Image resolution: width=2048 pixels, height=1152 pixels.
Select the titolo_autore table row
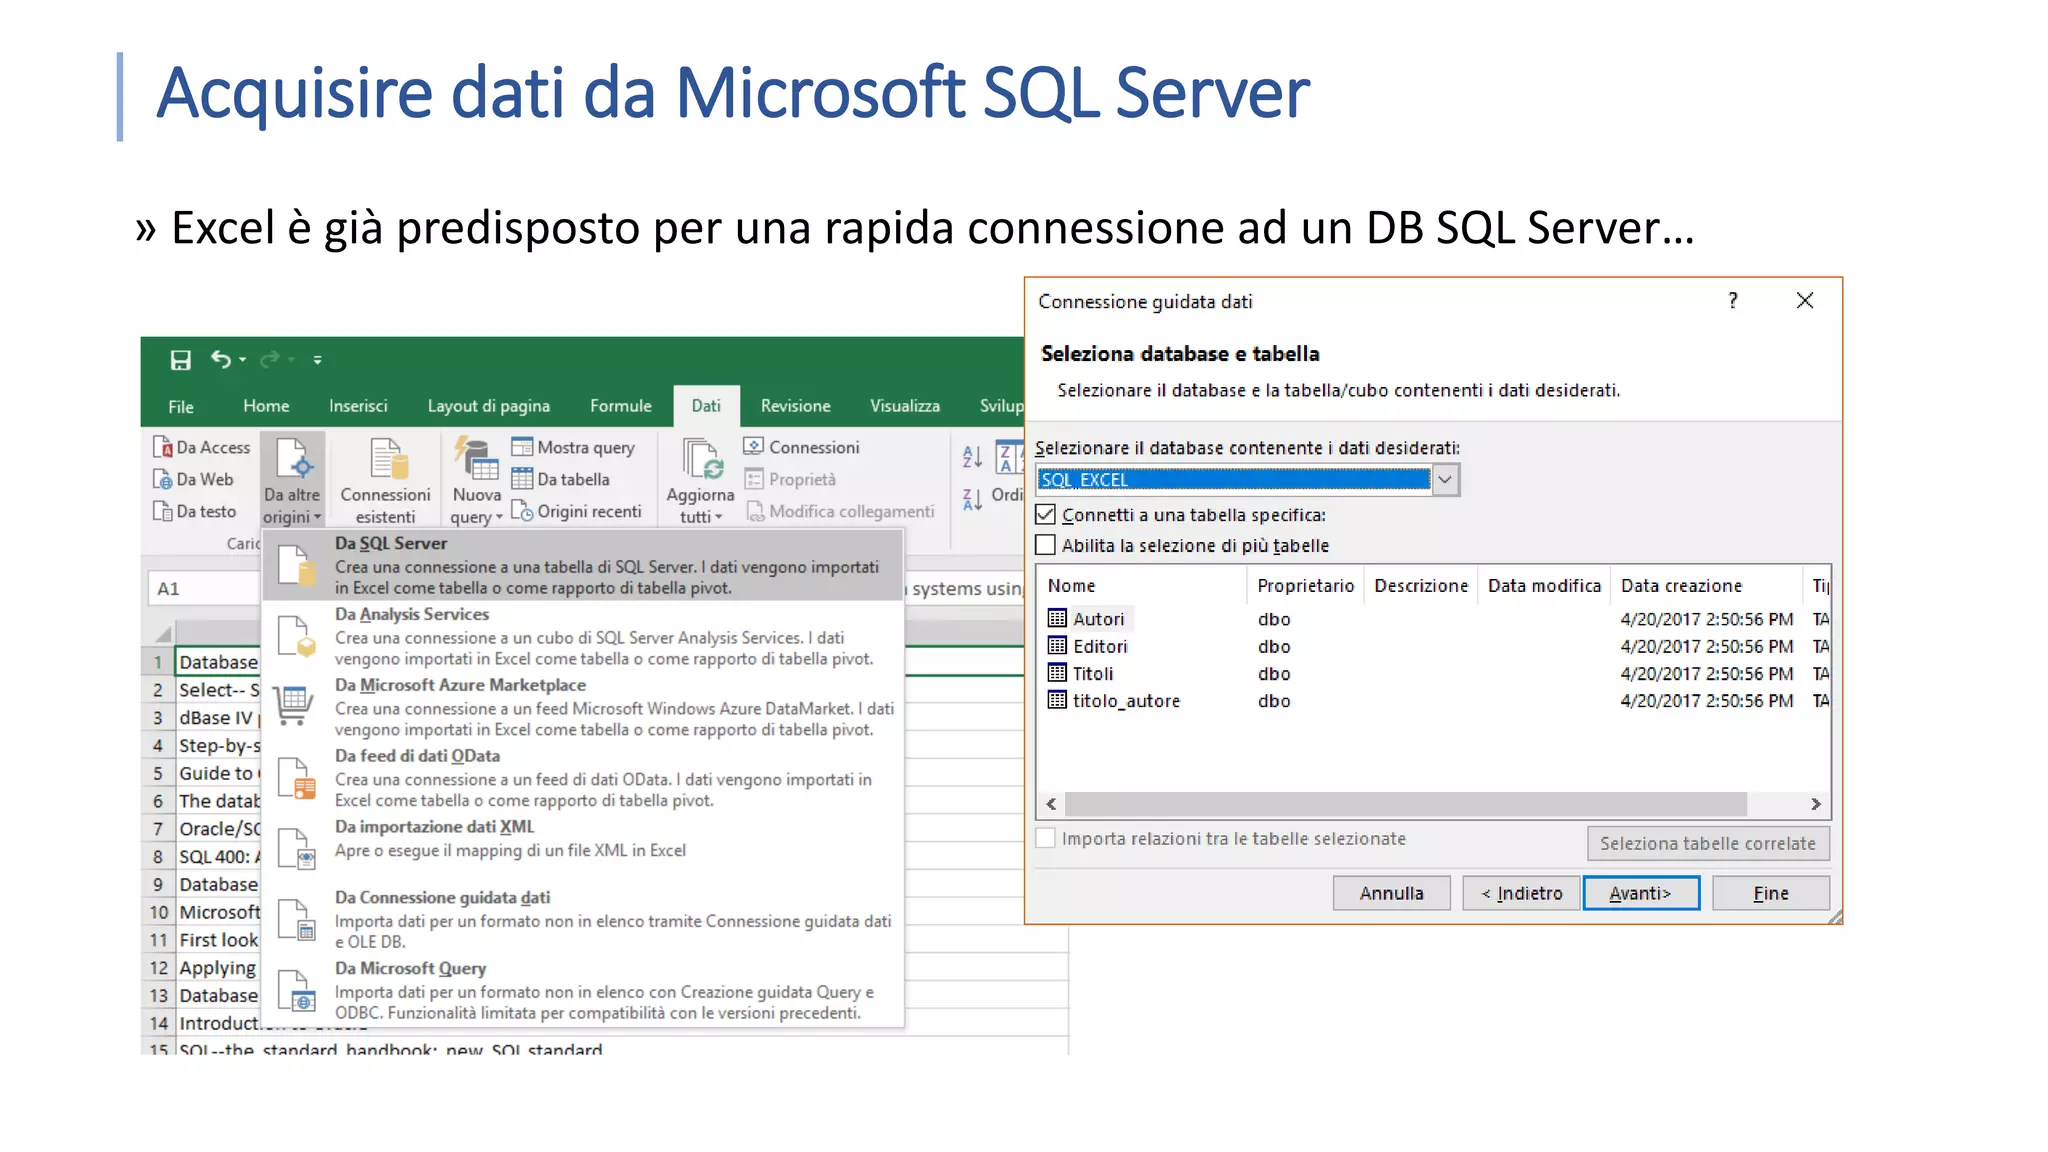click(x=1434, y=701)
